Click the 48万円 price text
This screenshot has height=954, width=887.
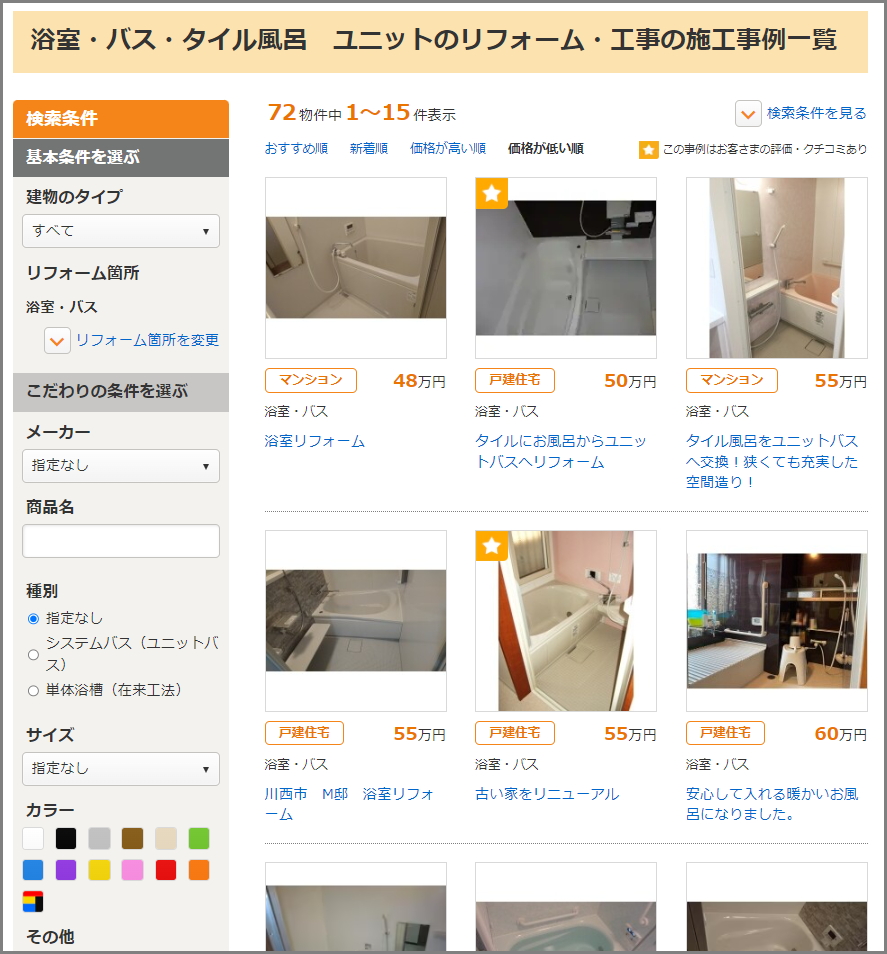click(420, 381)
